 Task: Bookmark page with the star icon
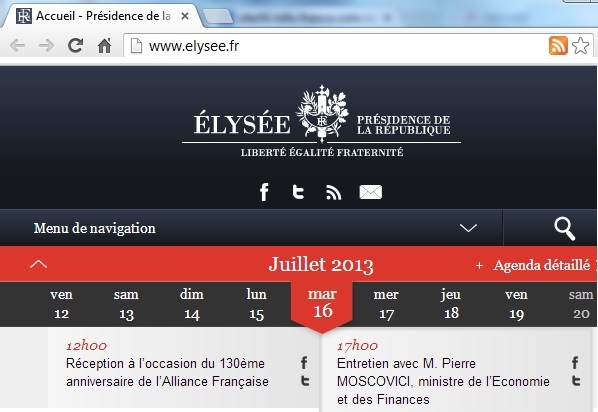click(x=580, y=45)
